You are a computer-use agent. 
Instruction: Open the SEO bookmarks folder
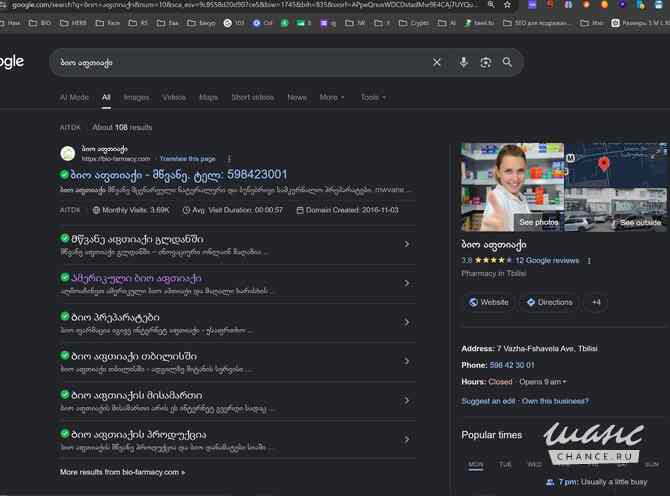click(x=536, y=23)
